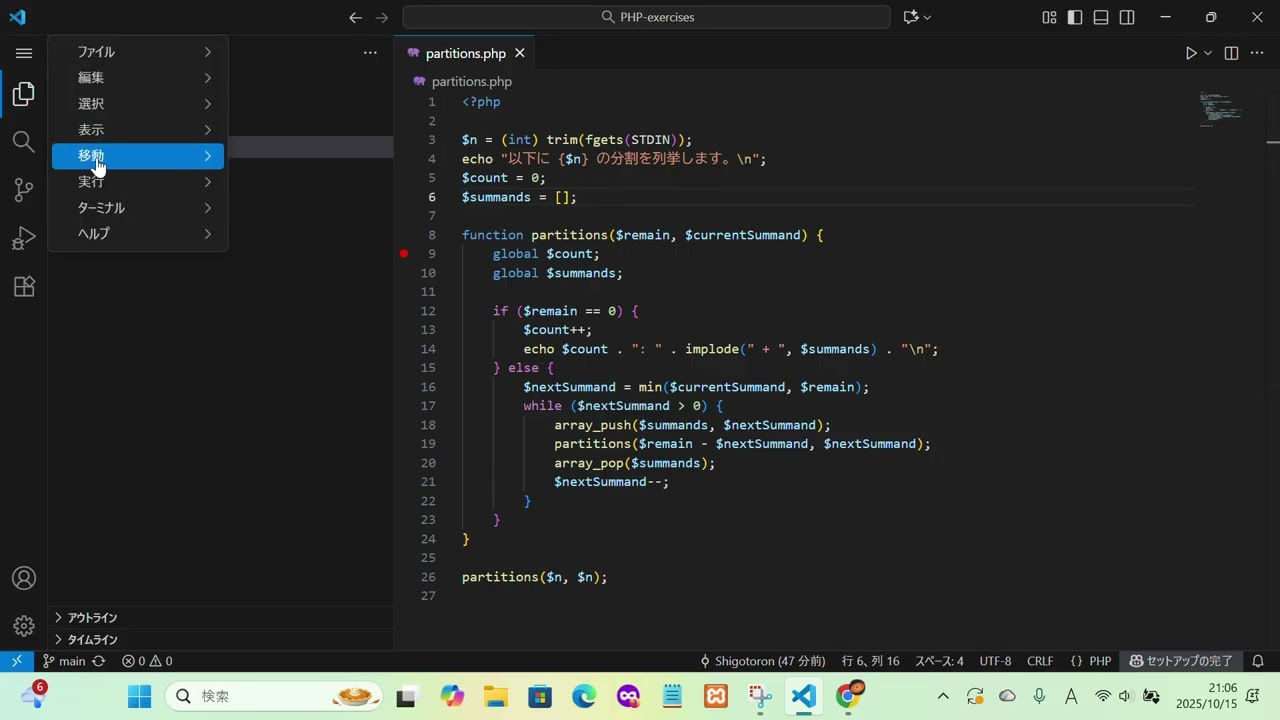The height and width of the screenshot is (720, 1280).
Task: Click the Accounts icon in activity bar
Action: coord(24,579)
